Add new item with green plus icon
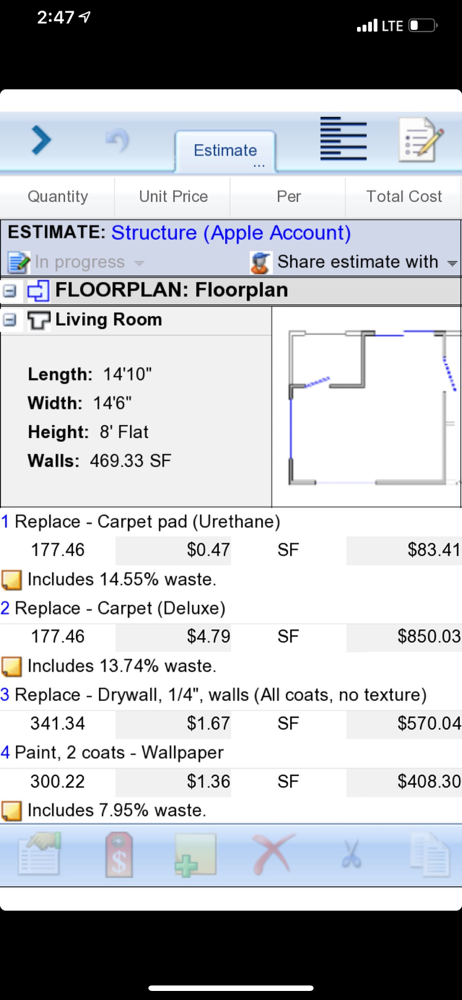462x1000 pixels. click(x=195, y=855)
